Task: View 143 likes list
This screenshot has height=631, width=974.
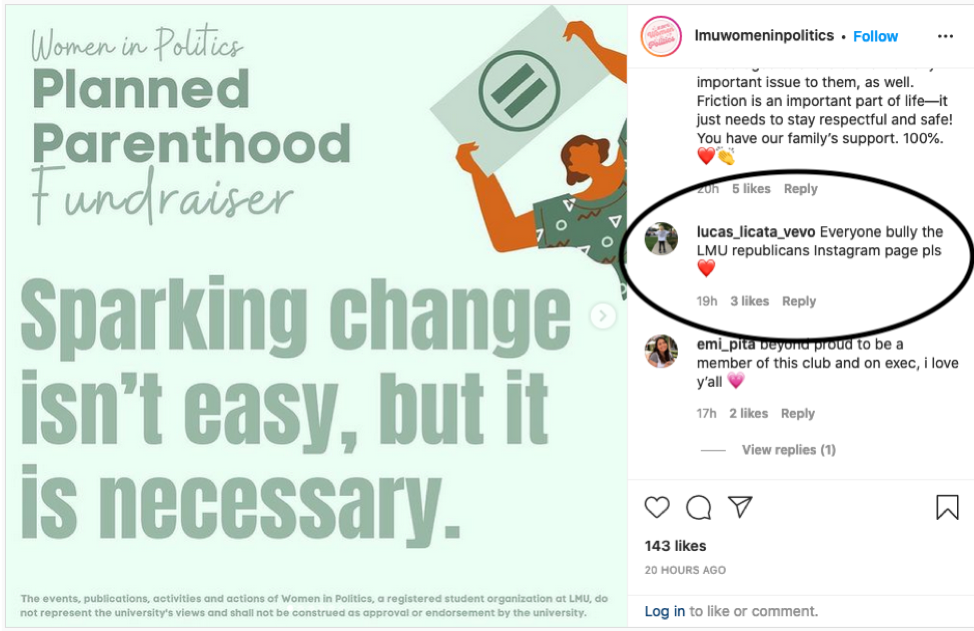Action: [675, 546]
